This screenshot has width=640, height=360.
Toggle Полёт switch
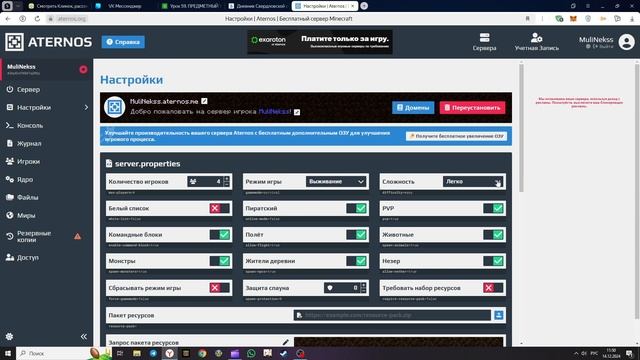[x=356, y=235]
